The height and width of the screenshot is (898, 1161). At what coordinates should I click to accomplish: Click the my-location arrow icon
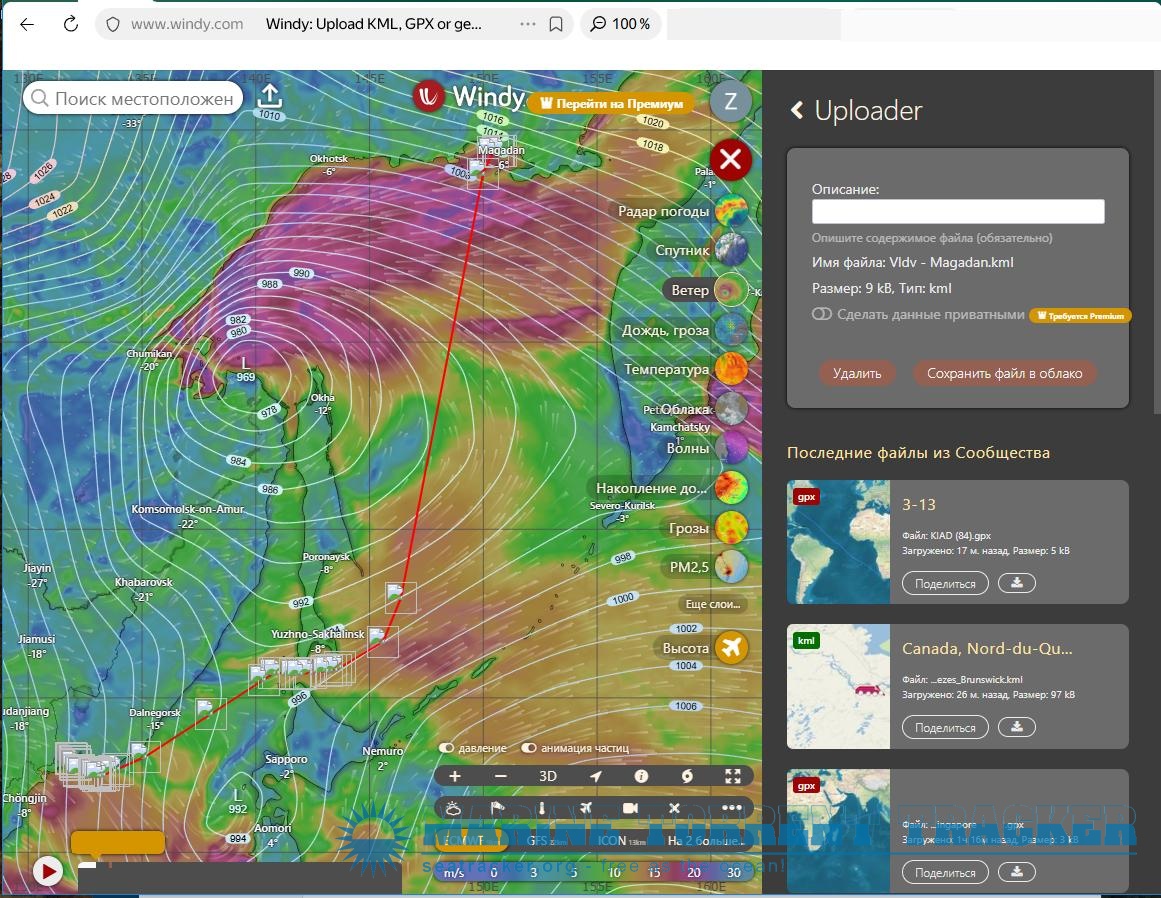pos(595,776)
